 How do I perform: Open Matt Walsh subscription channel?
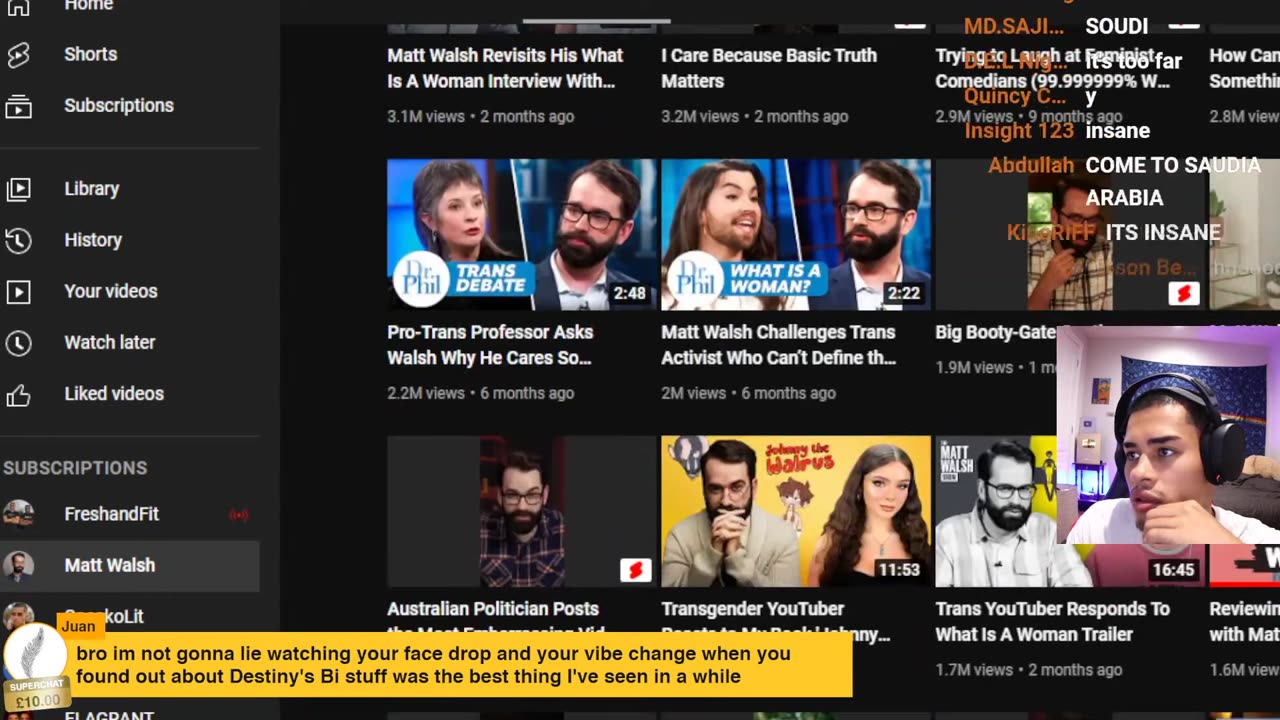[x=110, y=565]
